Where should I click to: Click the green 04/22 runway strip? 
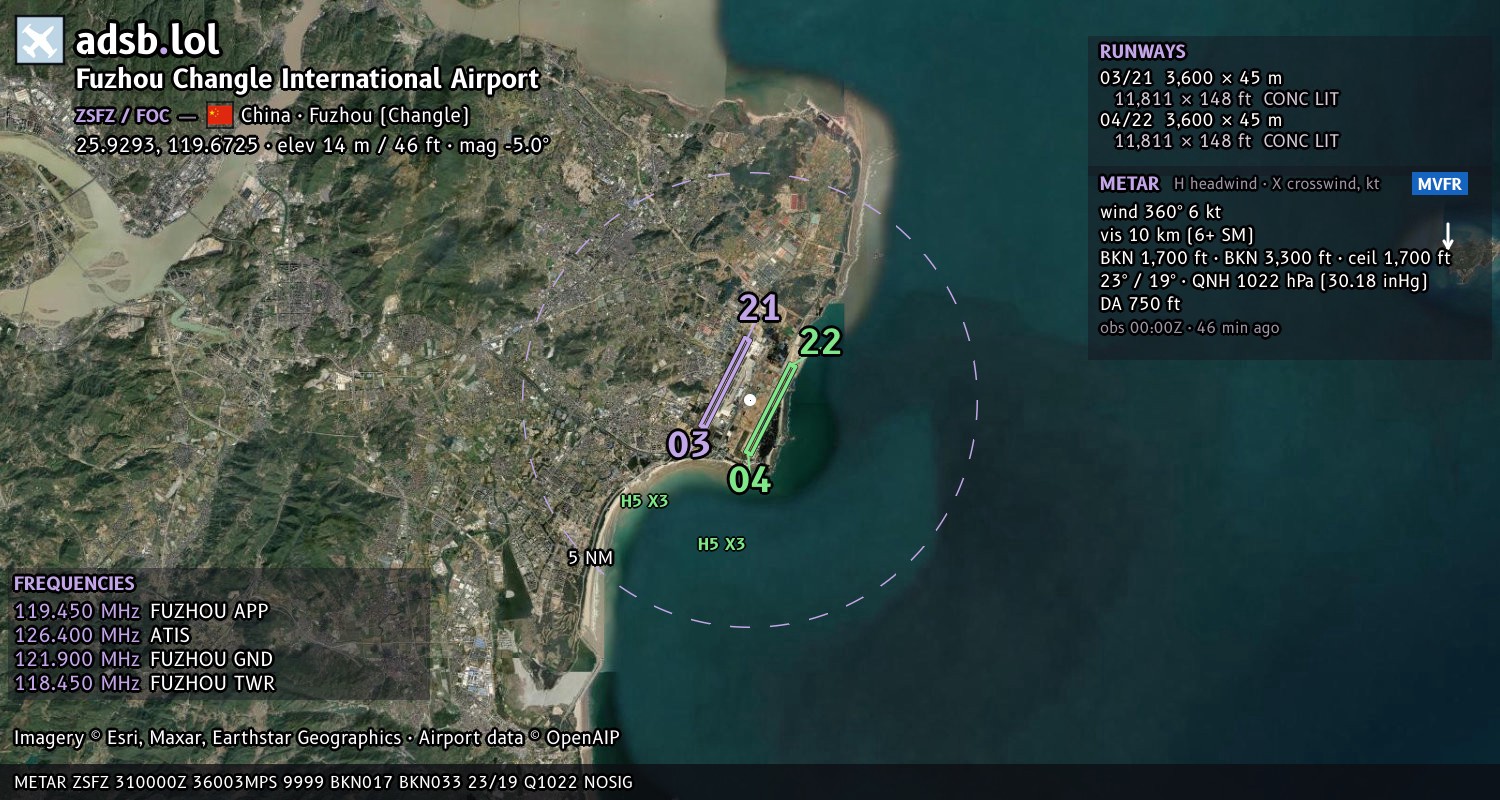point(771,409)
